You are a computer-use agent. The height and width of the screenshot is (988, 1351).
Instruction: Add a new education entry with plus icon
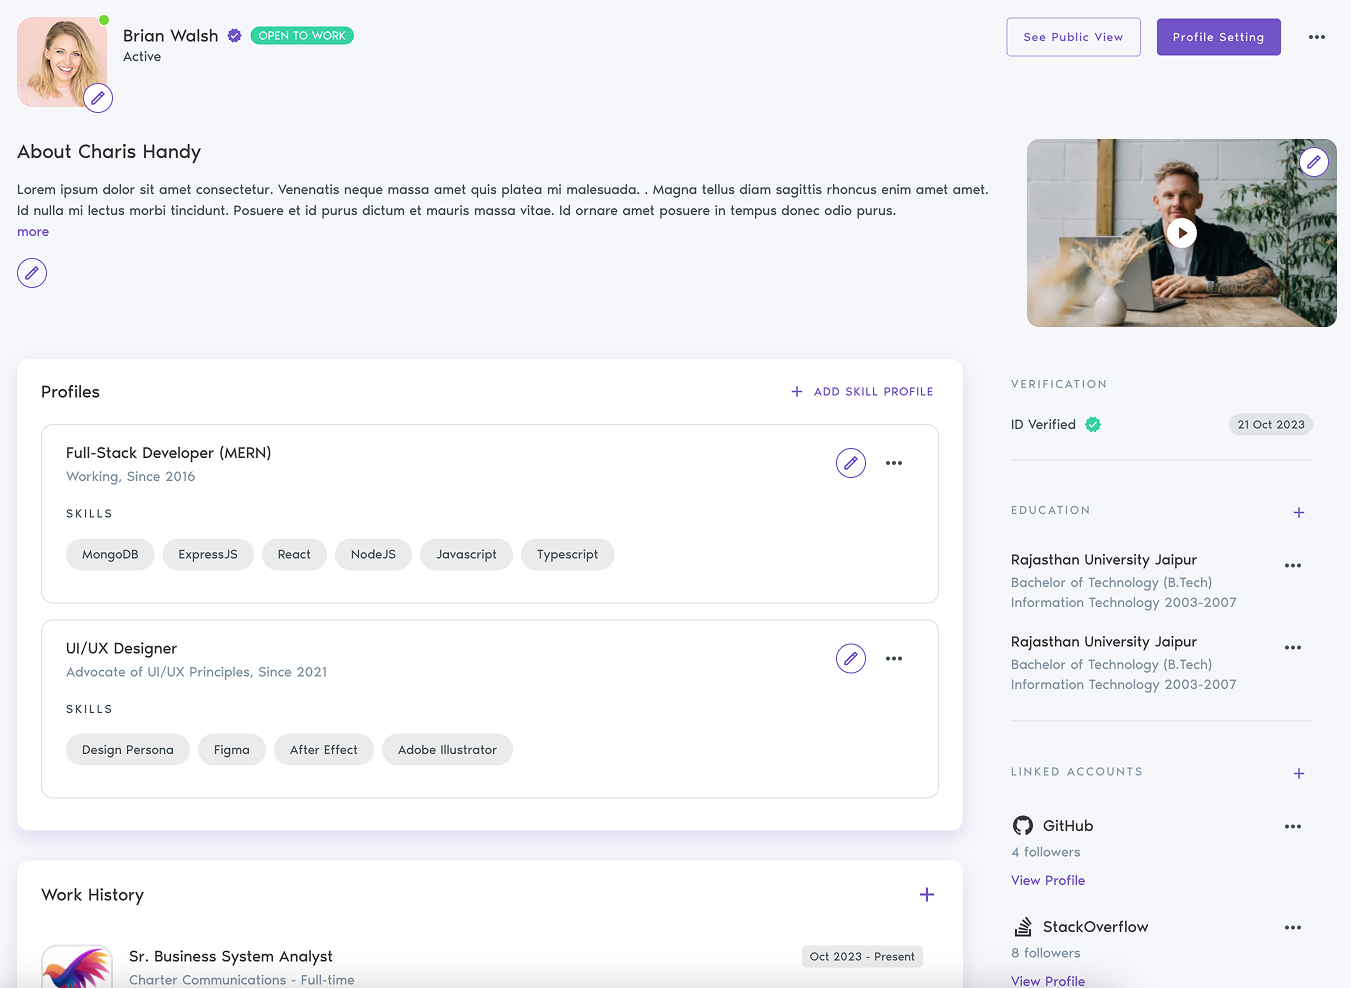tap(1298, 512)
